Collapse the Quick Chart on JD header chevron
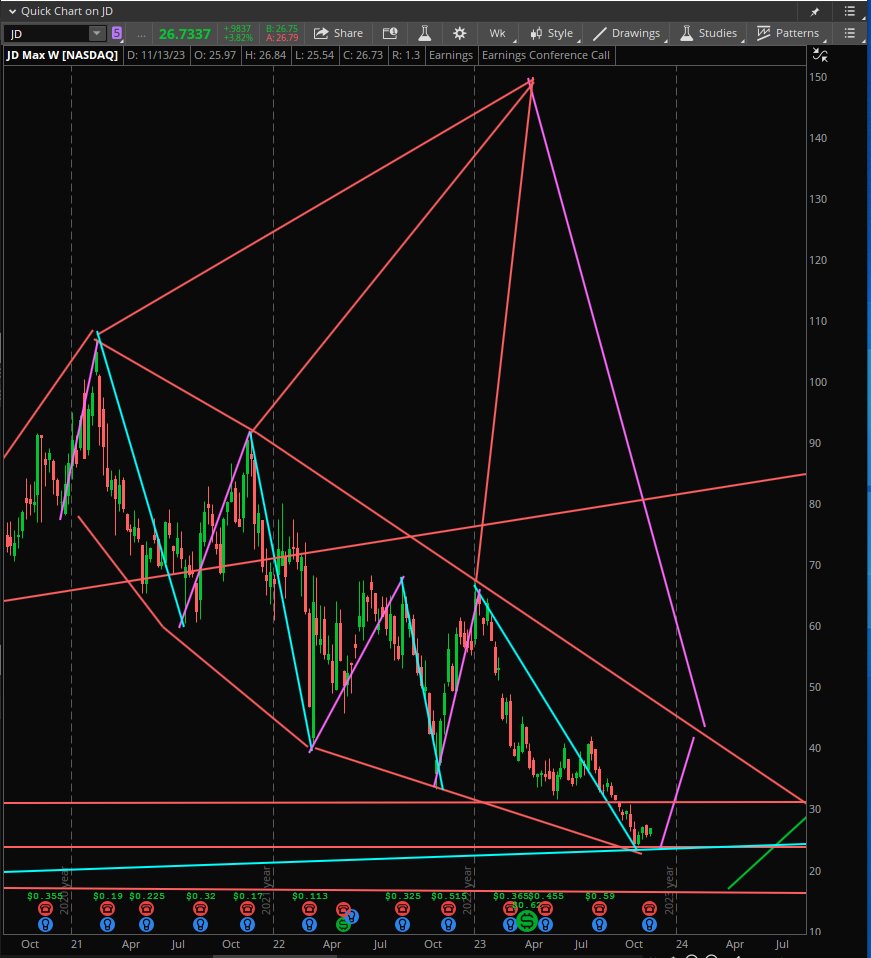The height and width of the screenshot is (958, 871). (12, 12)
